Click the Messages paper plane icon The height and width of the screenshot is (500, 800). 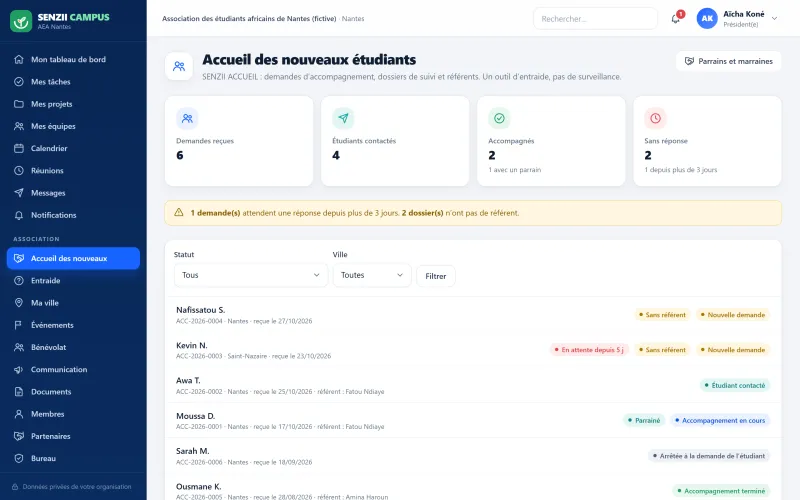point(19,193)
